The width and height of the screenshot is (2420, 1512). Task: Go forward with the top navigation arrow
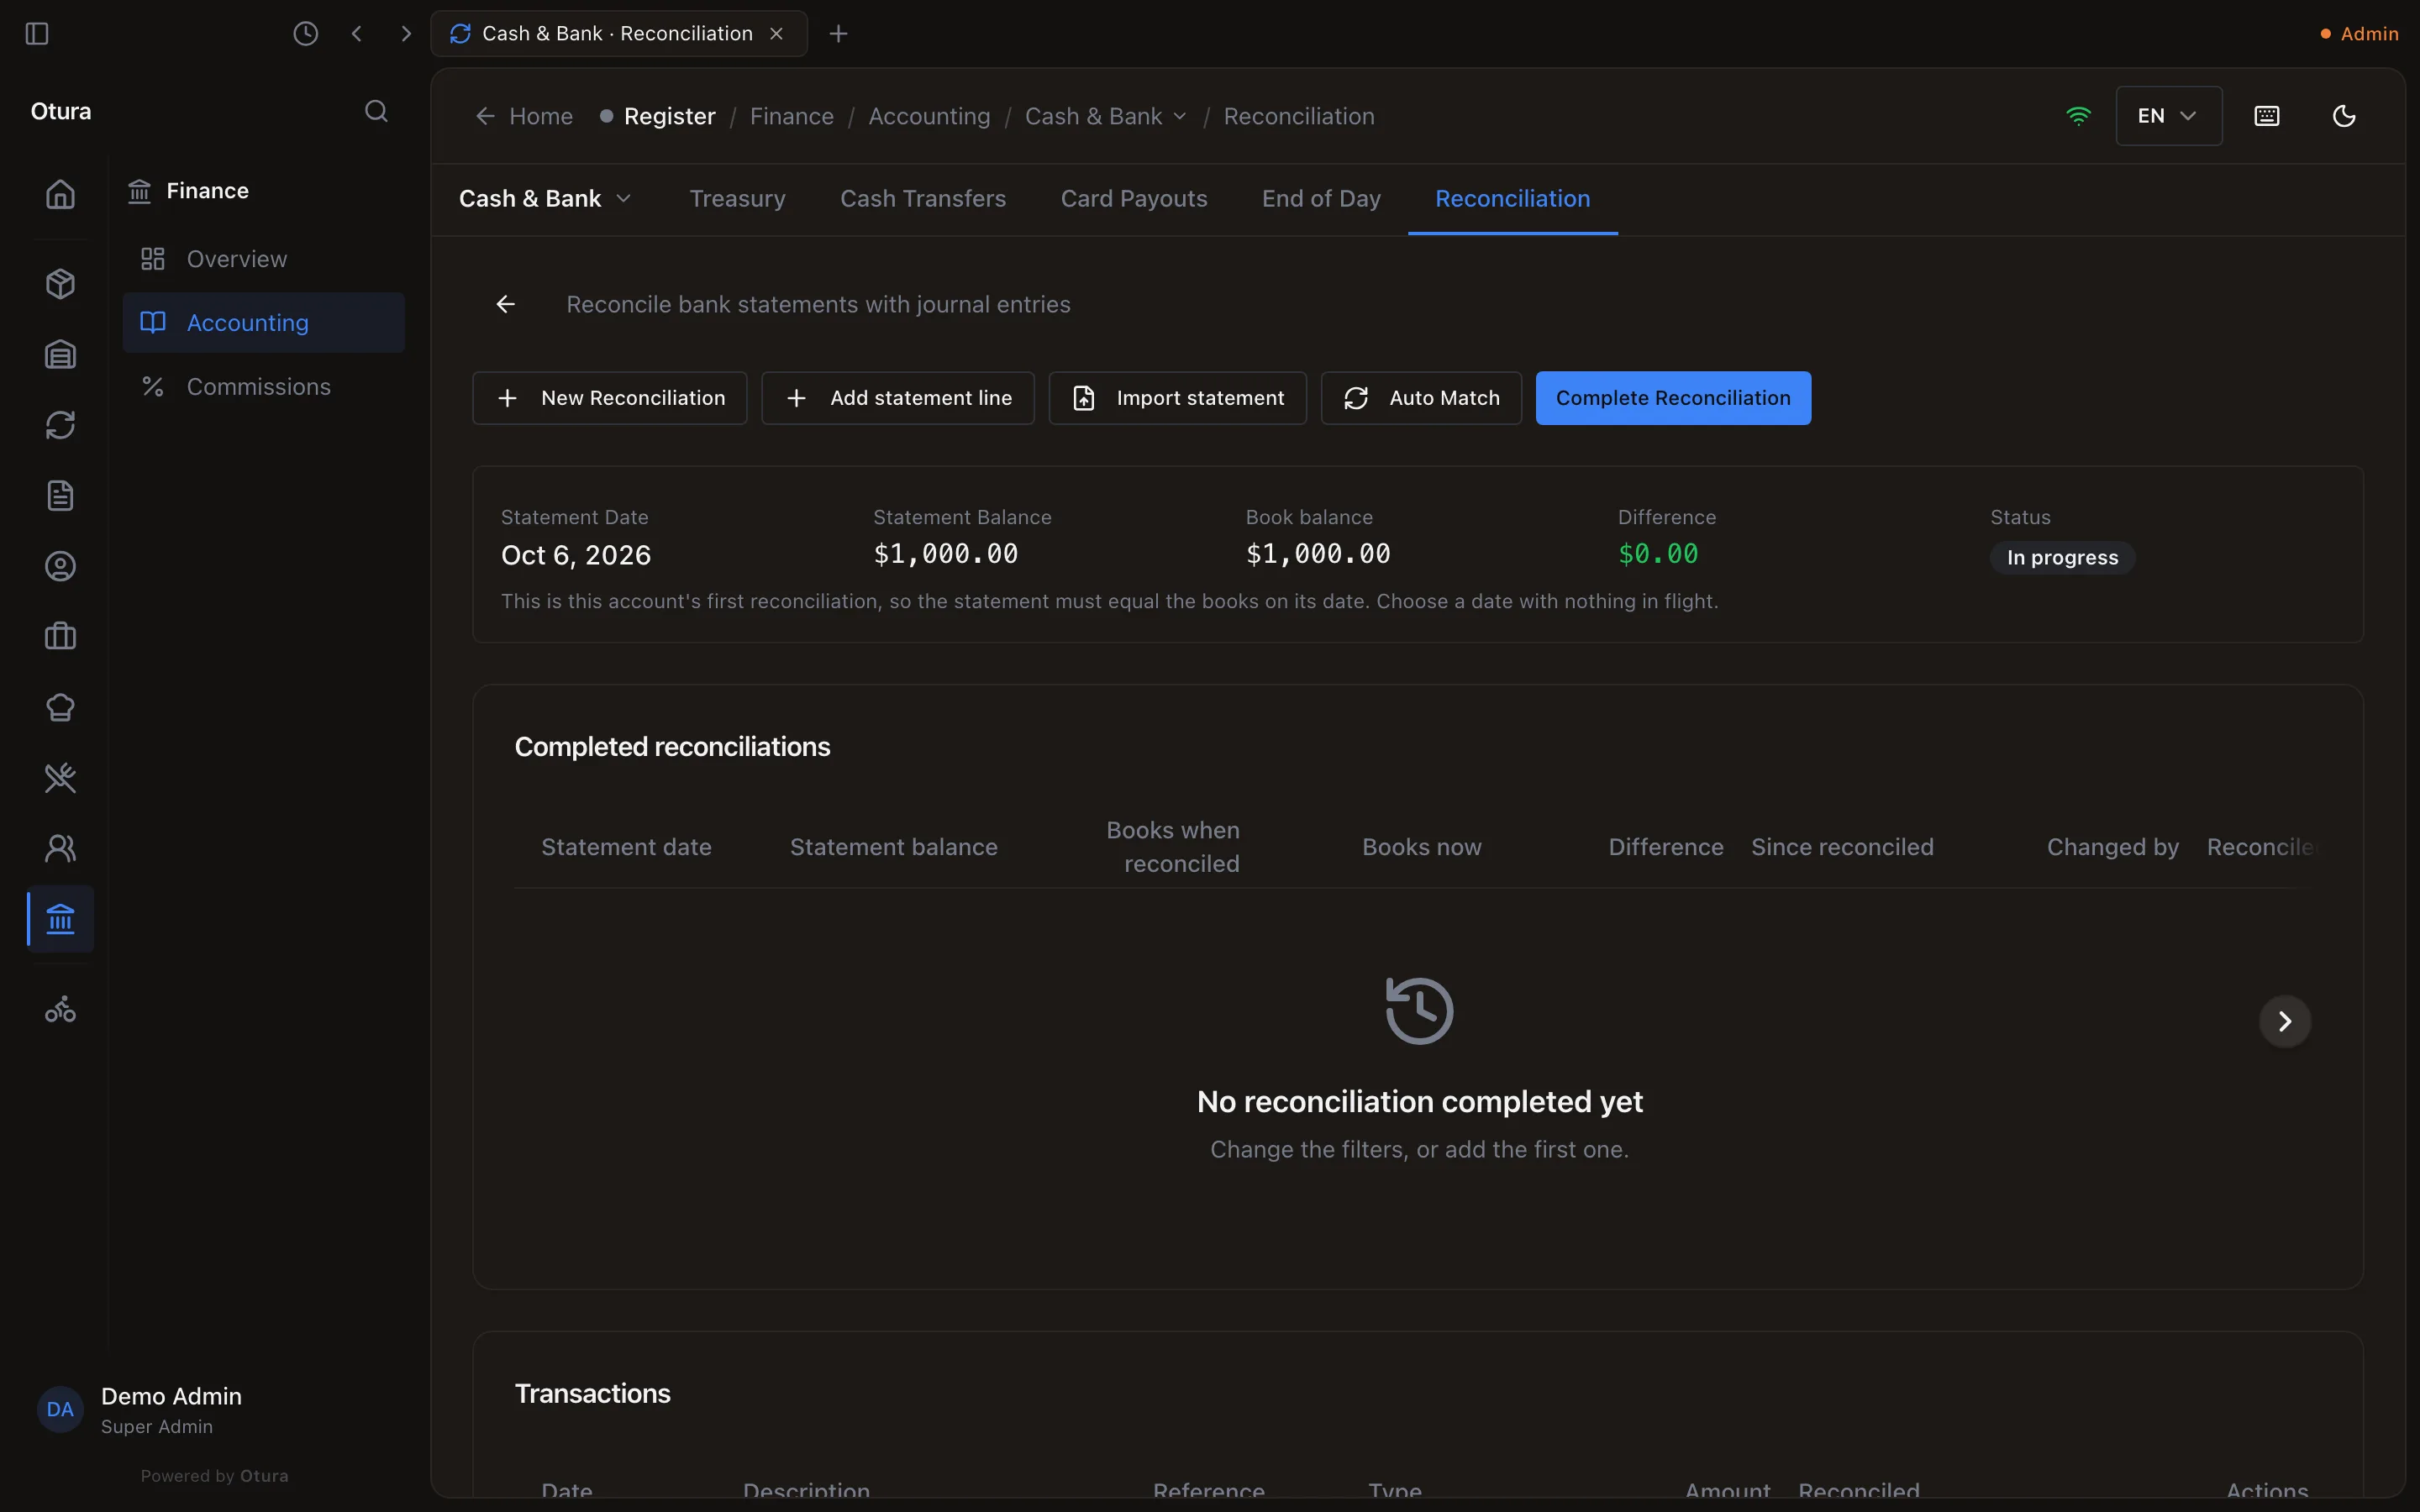pyautogui.click(x=406, y=34)
